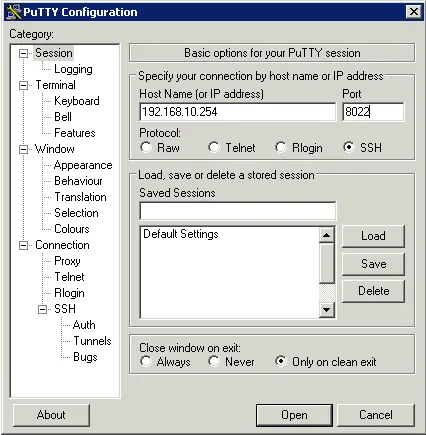
Task: Click the Cancel button
Action: tap(376, 415)
